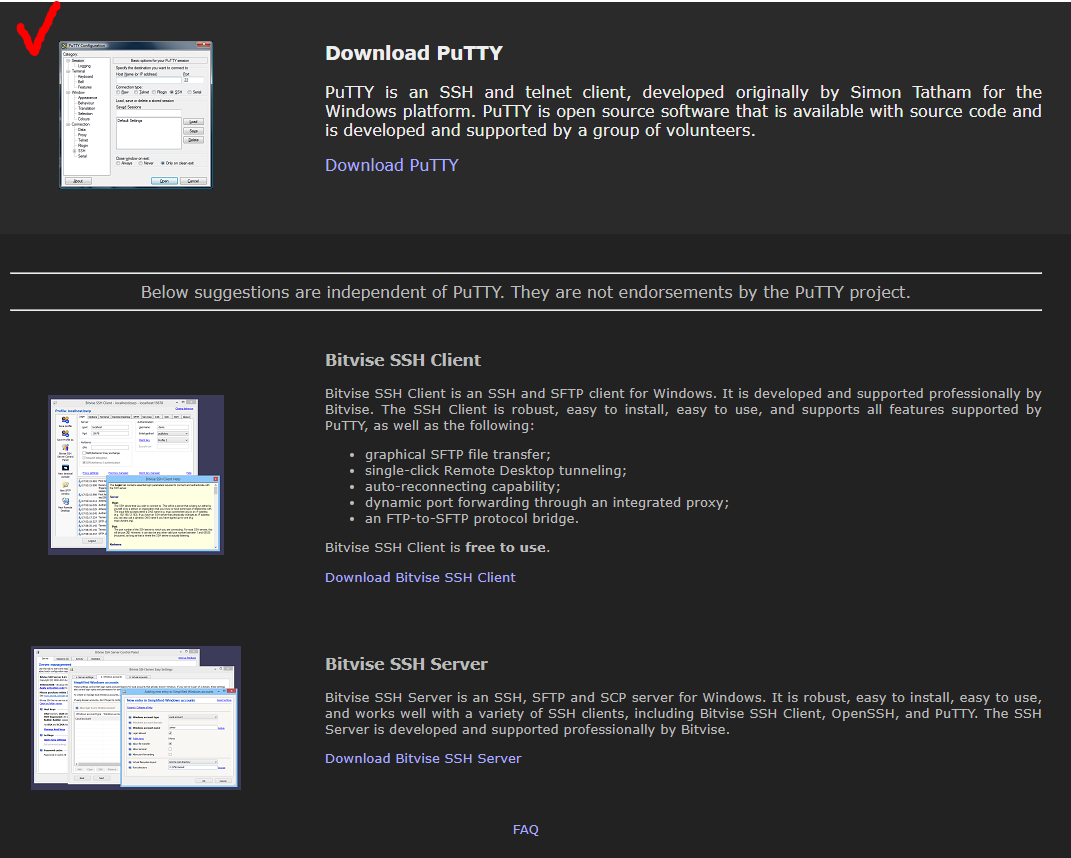The width and height of the screenshot is (1071, 858).
Task: Click the 'Bitvise SSH Client' heading
Action: (403, 360)
